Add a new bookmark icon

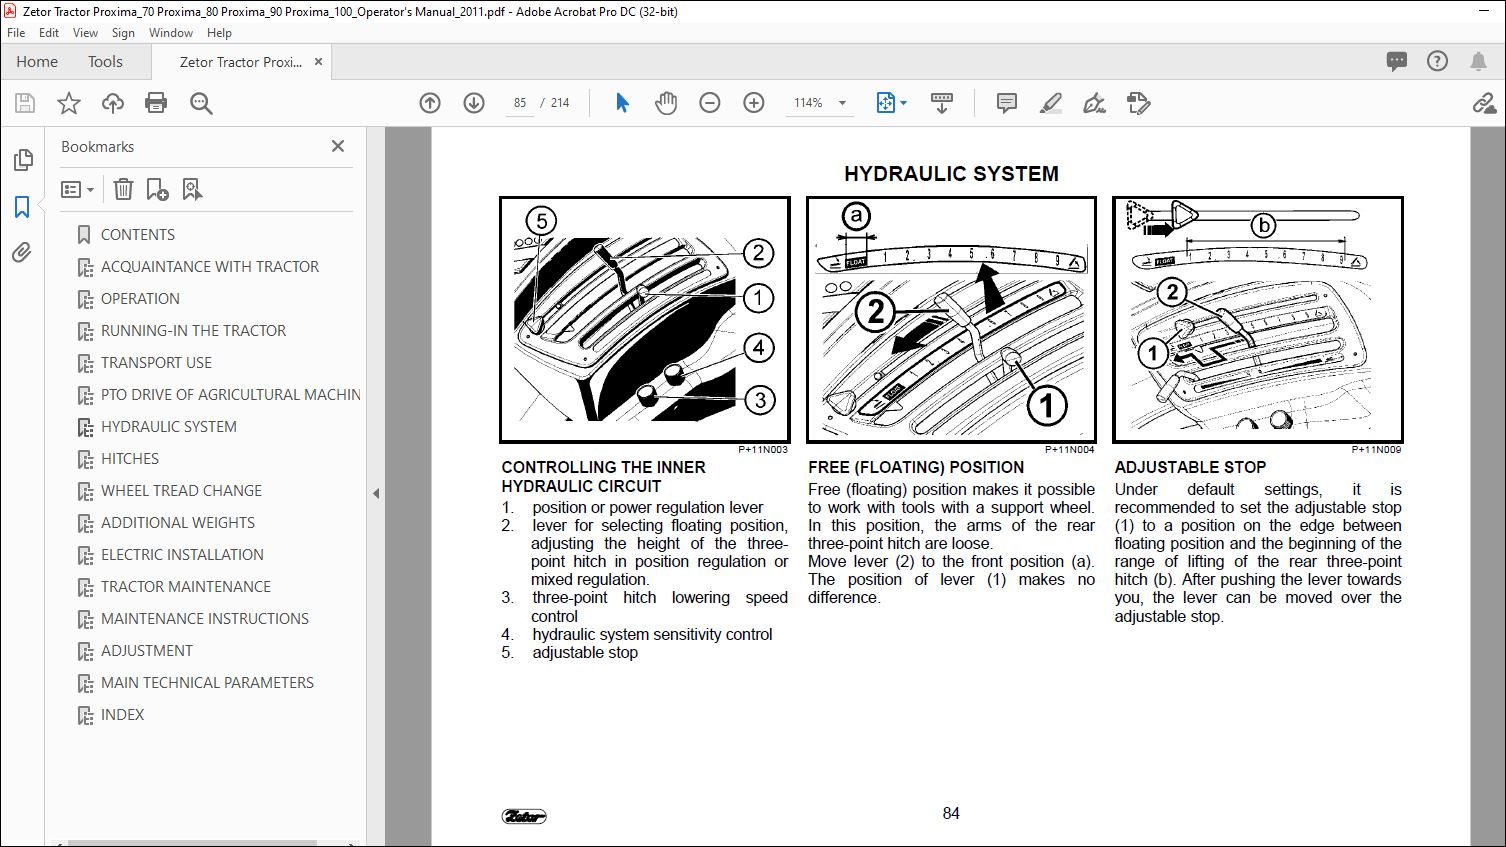click(157, 189)
